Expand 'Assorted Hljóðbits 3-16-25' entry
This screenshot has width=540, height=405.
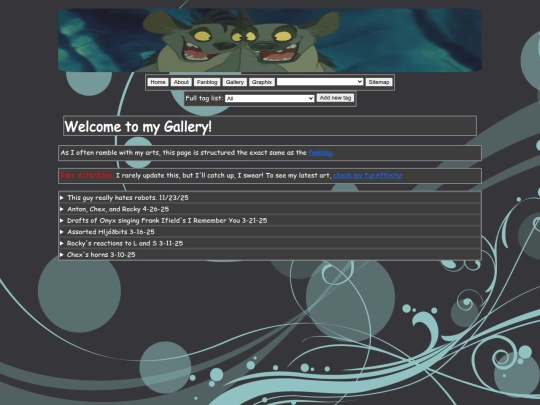click(270, 232)
